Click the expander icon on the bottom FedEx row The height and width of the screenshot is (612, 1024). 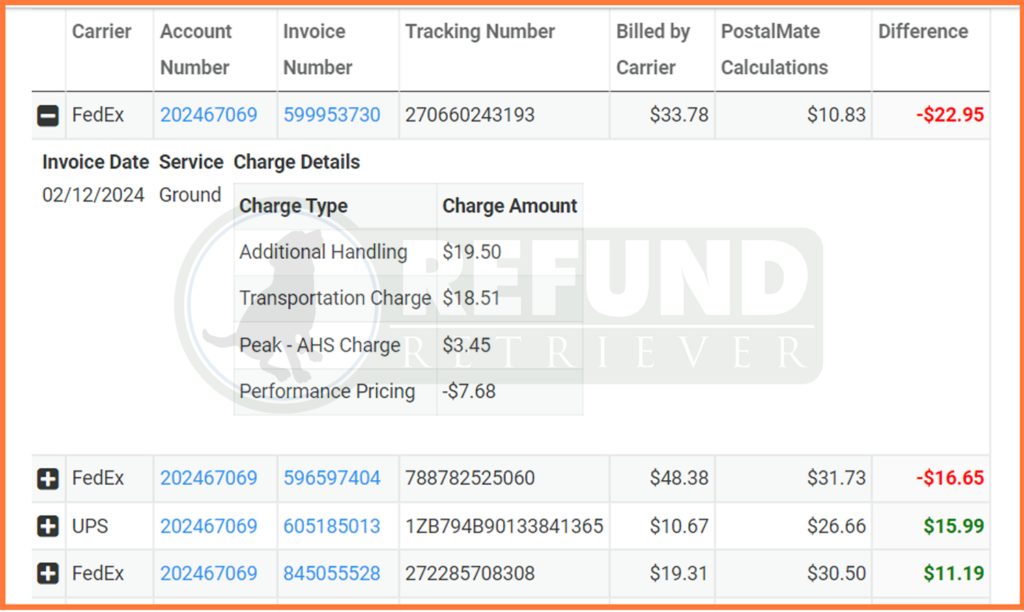tap(47, 573)
